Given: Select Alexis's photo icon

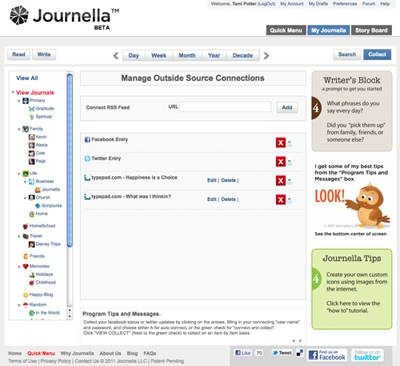Looking at the screenshot, I should point(32,145).
